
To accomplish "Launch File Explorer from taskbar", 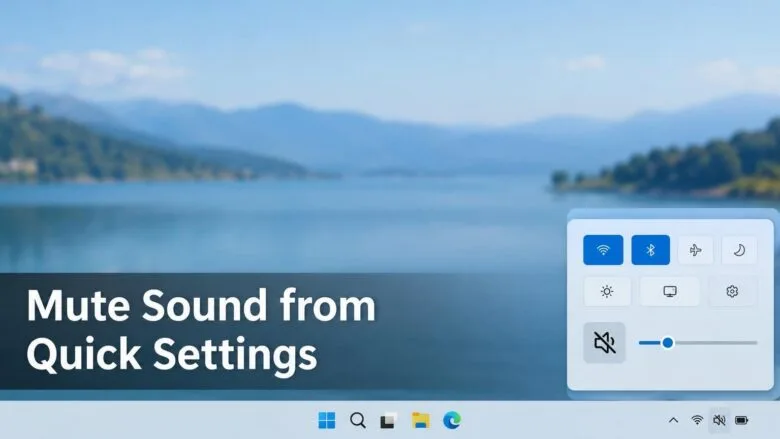I will pos(420,421).
